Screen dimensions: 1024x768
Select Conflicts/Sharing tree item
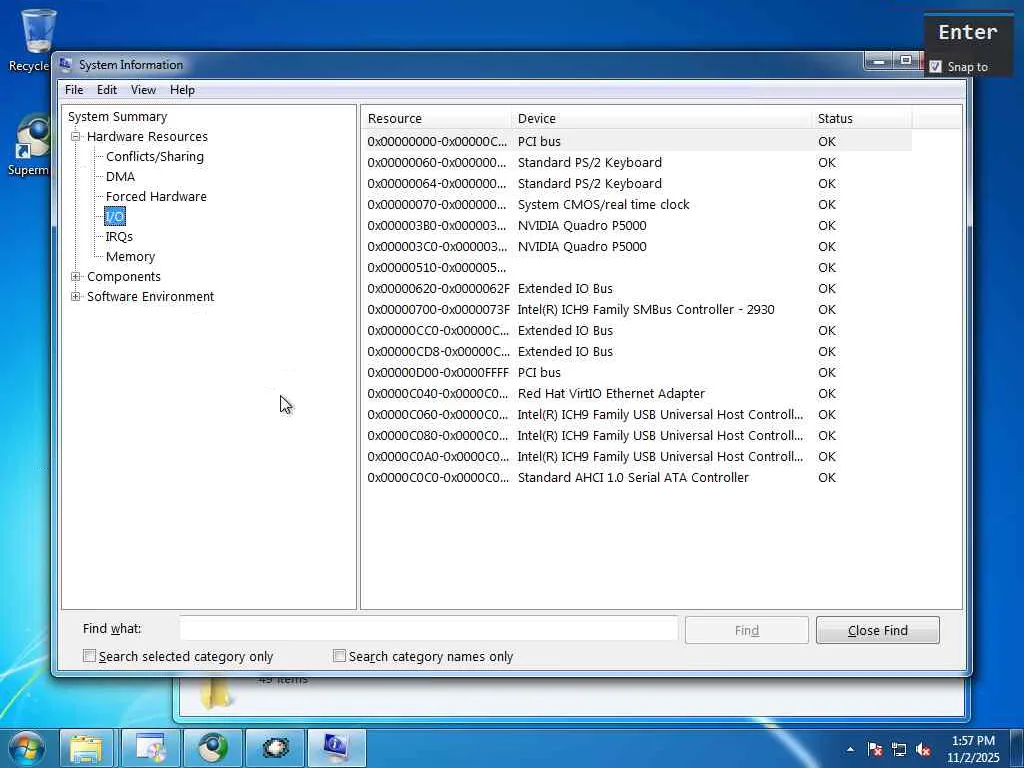155,157
